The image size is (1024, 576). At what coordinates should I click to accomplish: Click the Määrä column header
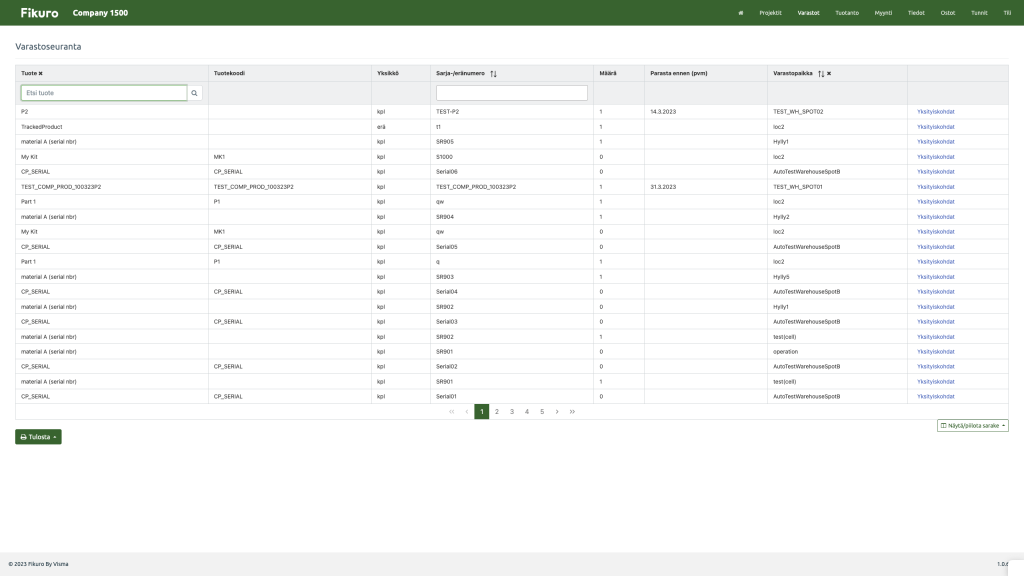[x=608, y=74]
